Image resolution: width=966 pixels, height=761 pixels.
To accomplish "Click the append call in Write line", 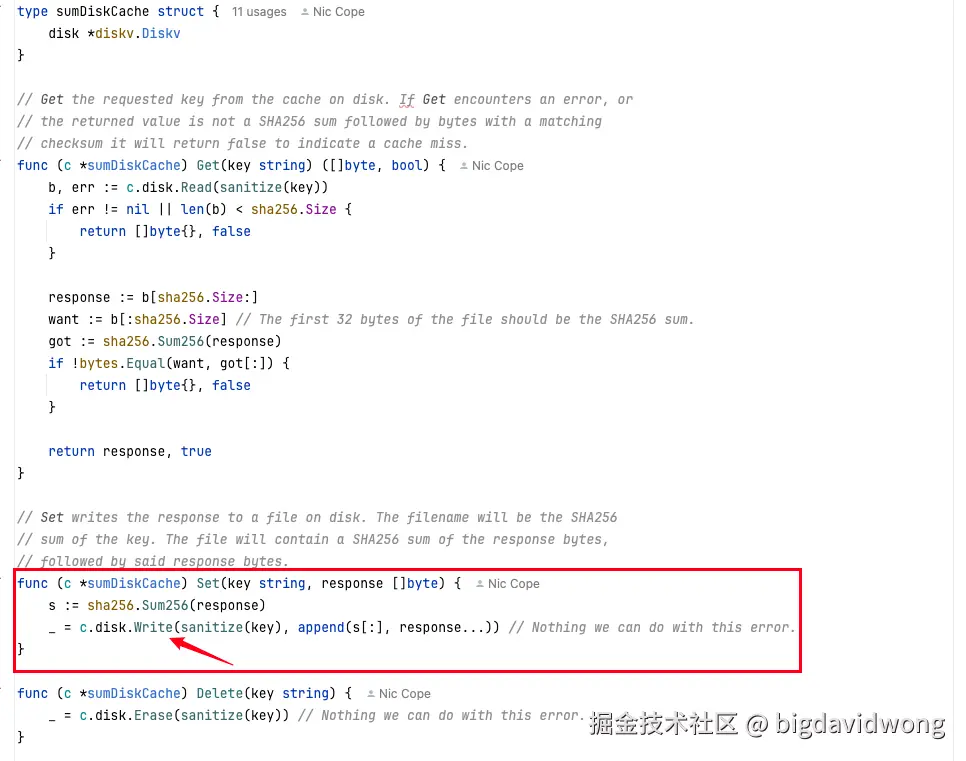I will pyautogui.click(x=321, y=627).
